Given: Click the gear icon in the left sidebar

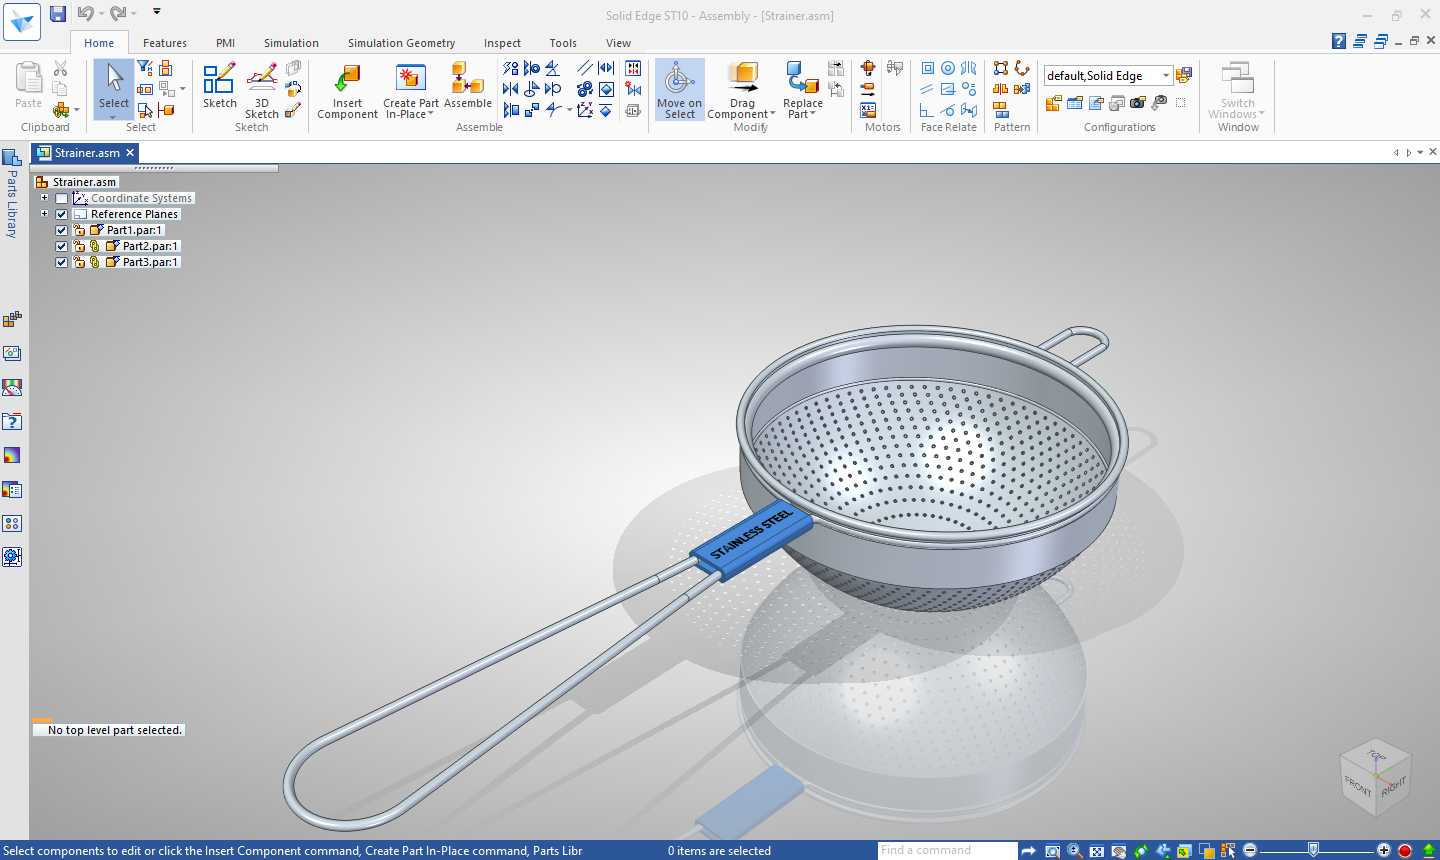Looking at the screenshot, I should coord(12,557).
